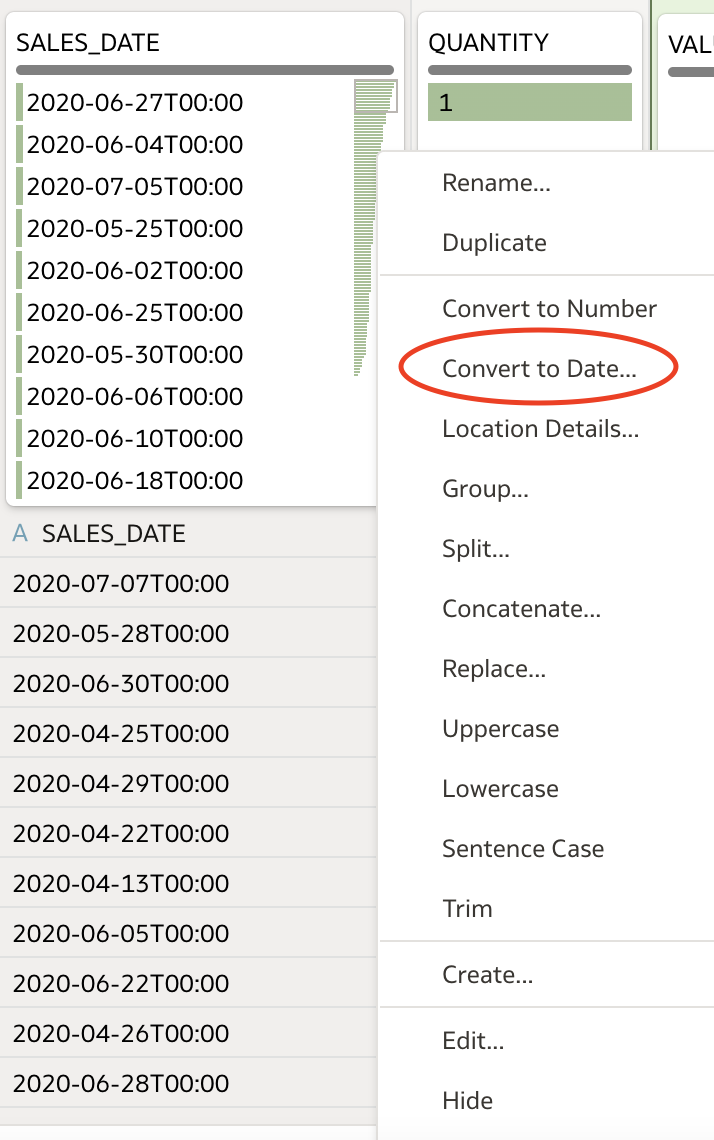The height and width of the screenshot is (1140, 714).
Task: Apply "Sentence Case" transformation
Action: click(x=522, y=848)
